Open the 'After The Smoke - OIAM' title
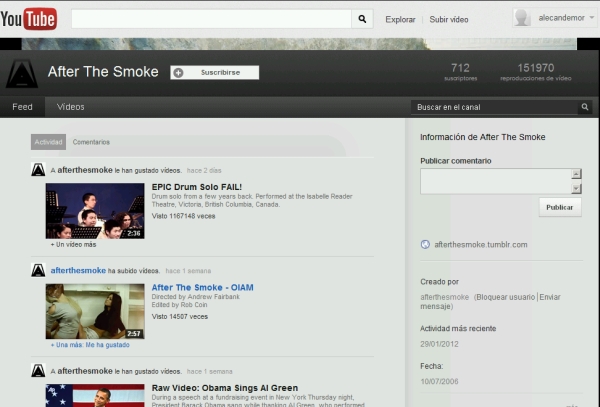The image size is (600, 407). click(202, 287)
